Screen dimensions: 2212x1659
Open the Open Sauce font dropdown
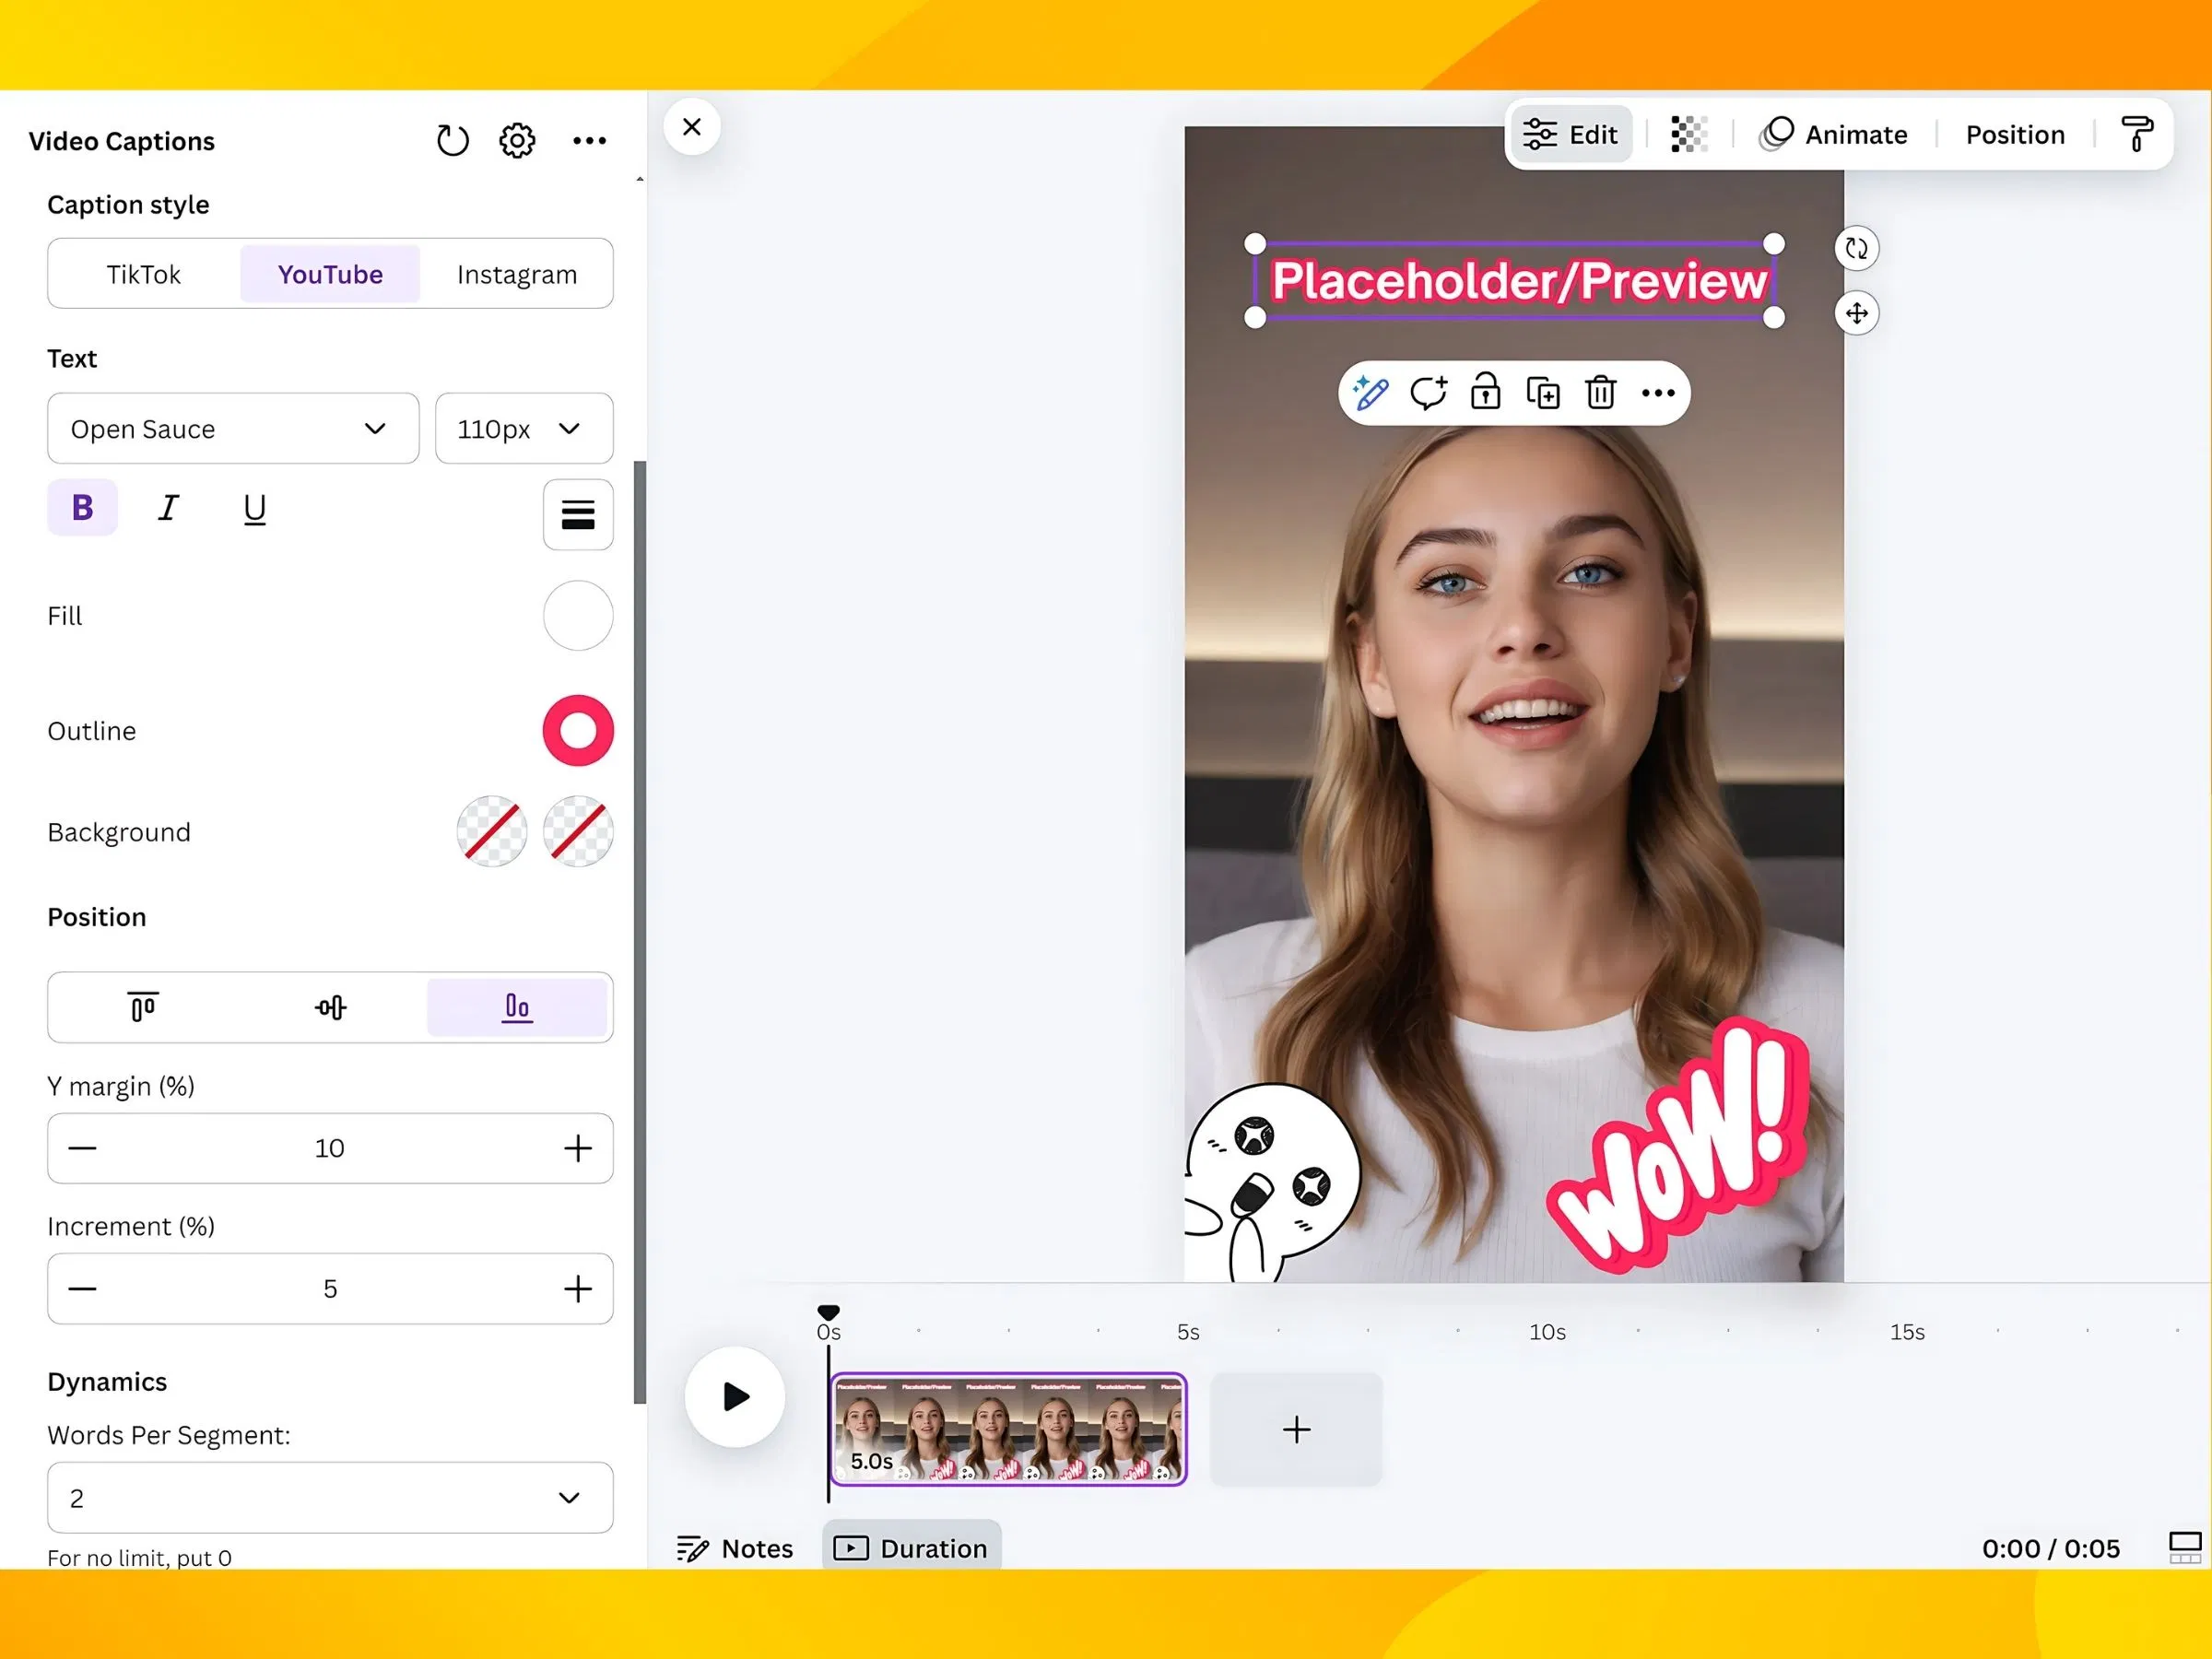[233, 428]
